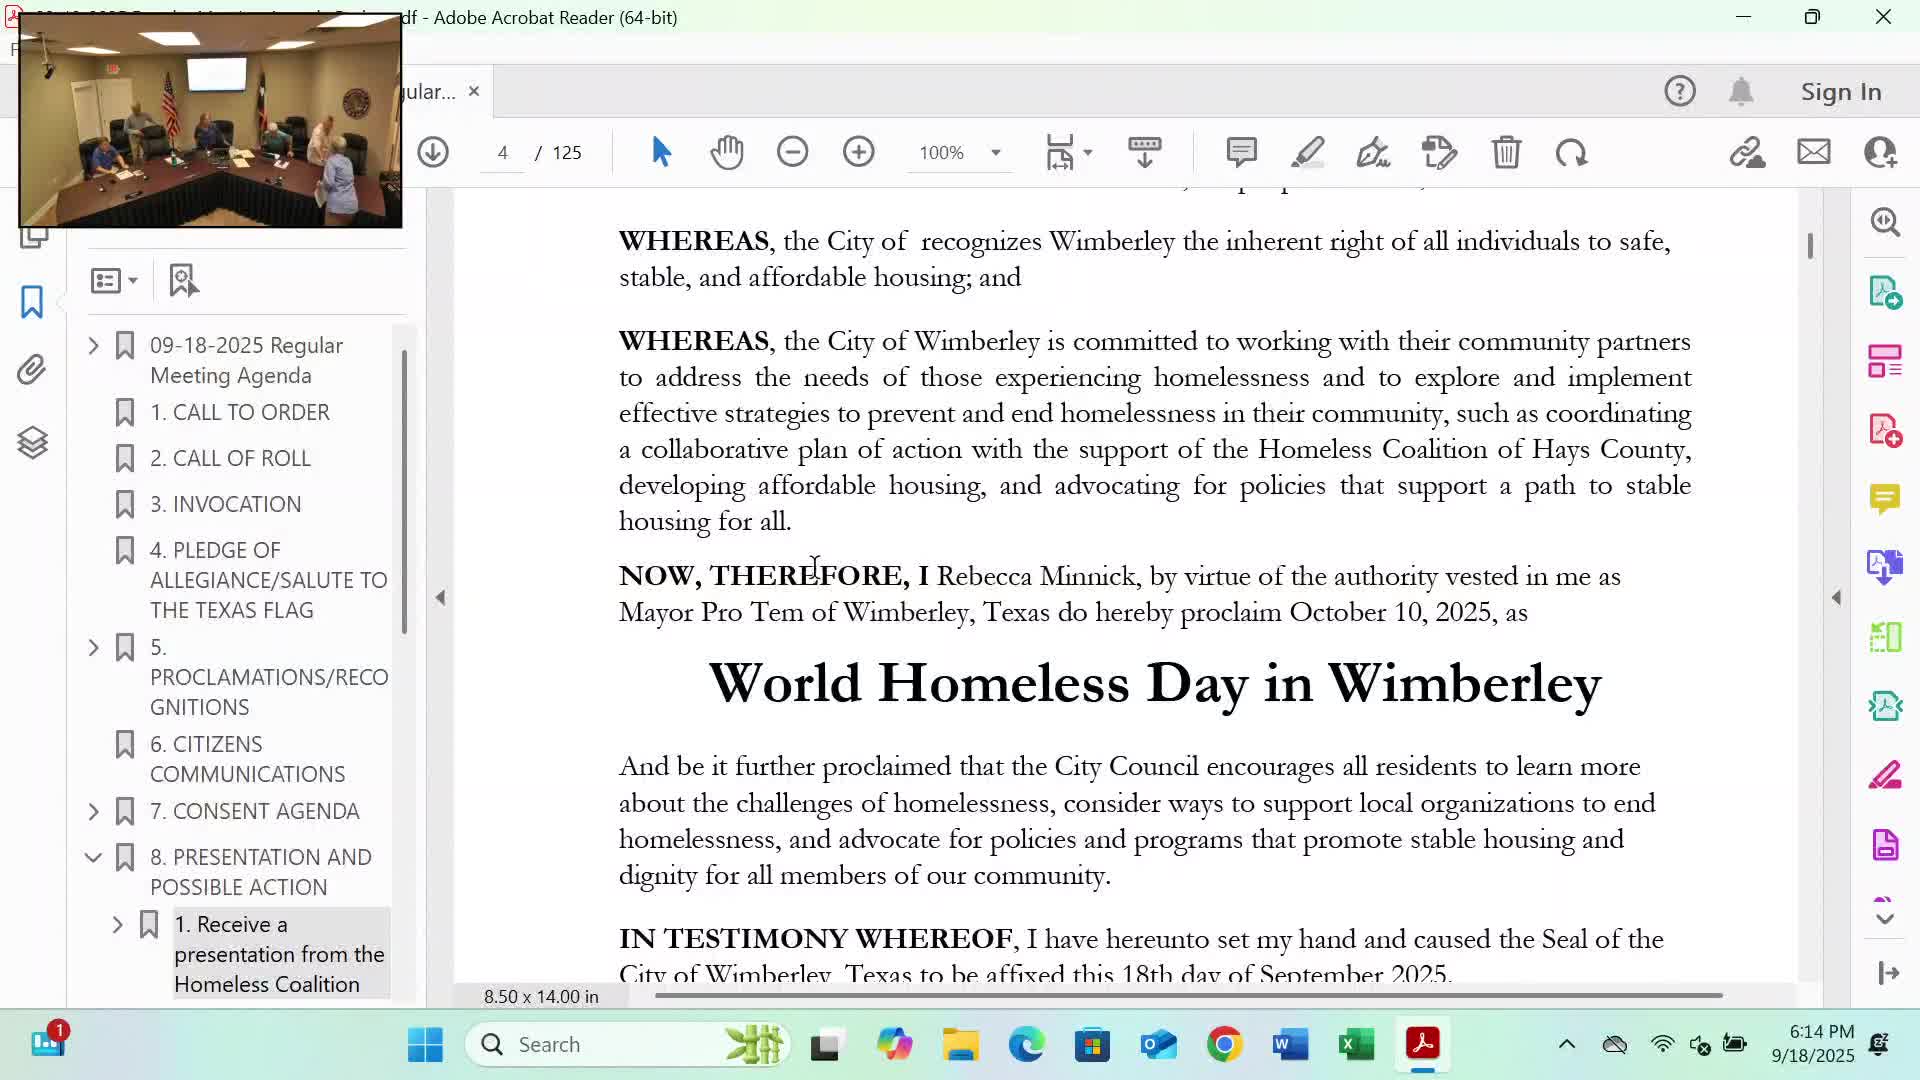Open the zoom level 100% dropdown
1920x1080 pixels.
pos(995,152)
